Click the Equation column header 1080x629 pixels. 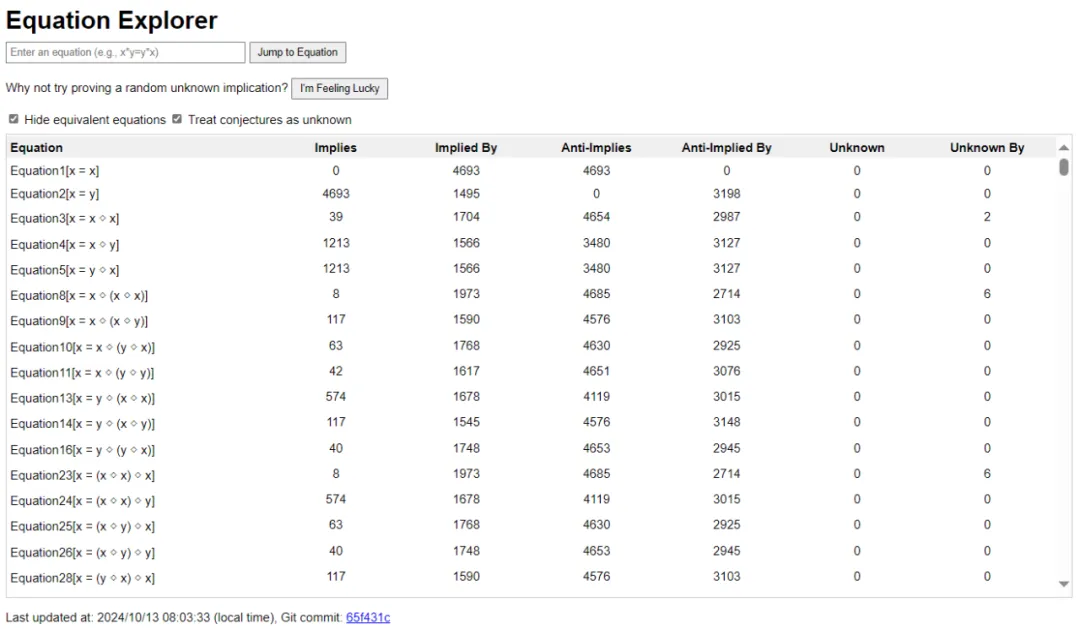click(x=36, y=147)
